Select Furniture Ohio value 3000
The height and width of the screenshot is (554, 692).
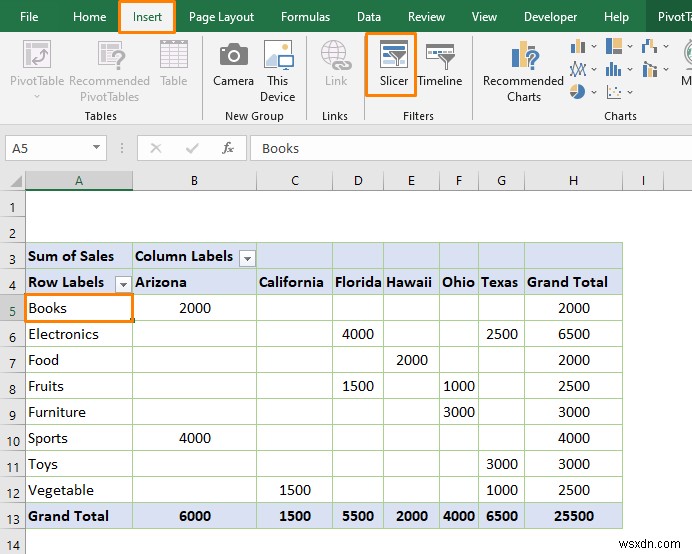click(x=459, y=412)
